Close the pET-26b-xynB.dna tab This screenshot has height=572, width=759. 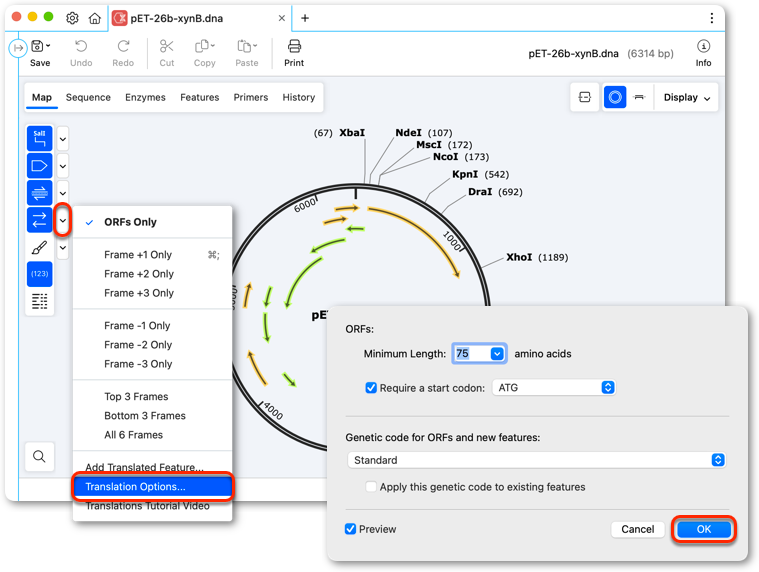tap(282, 18)
